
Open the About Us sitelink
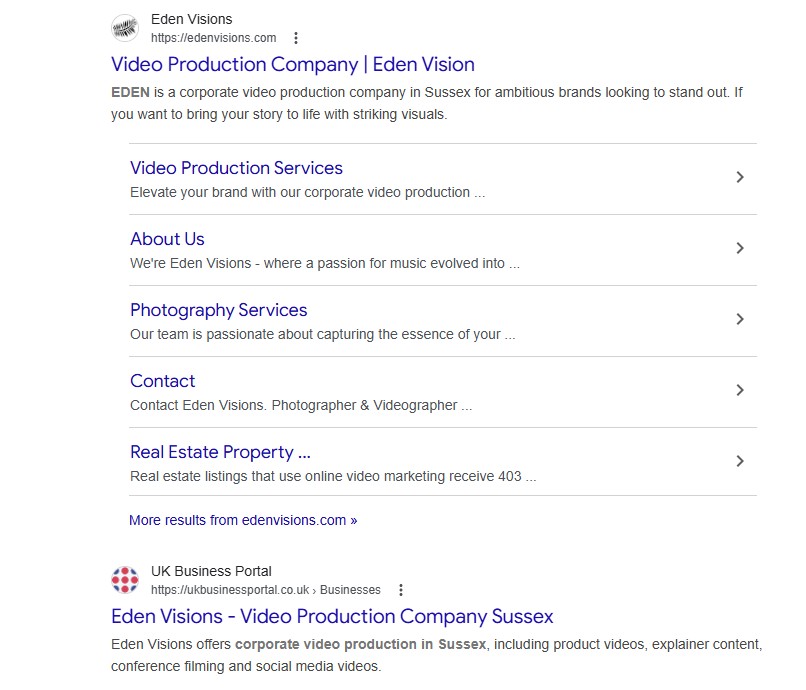point(167,239)
